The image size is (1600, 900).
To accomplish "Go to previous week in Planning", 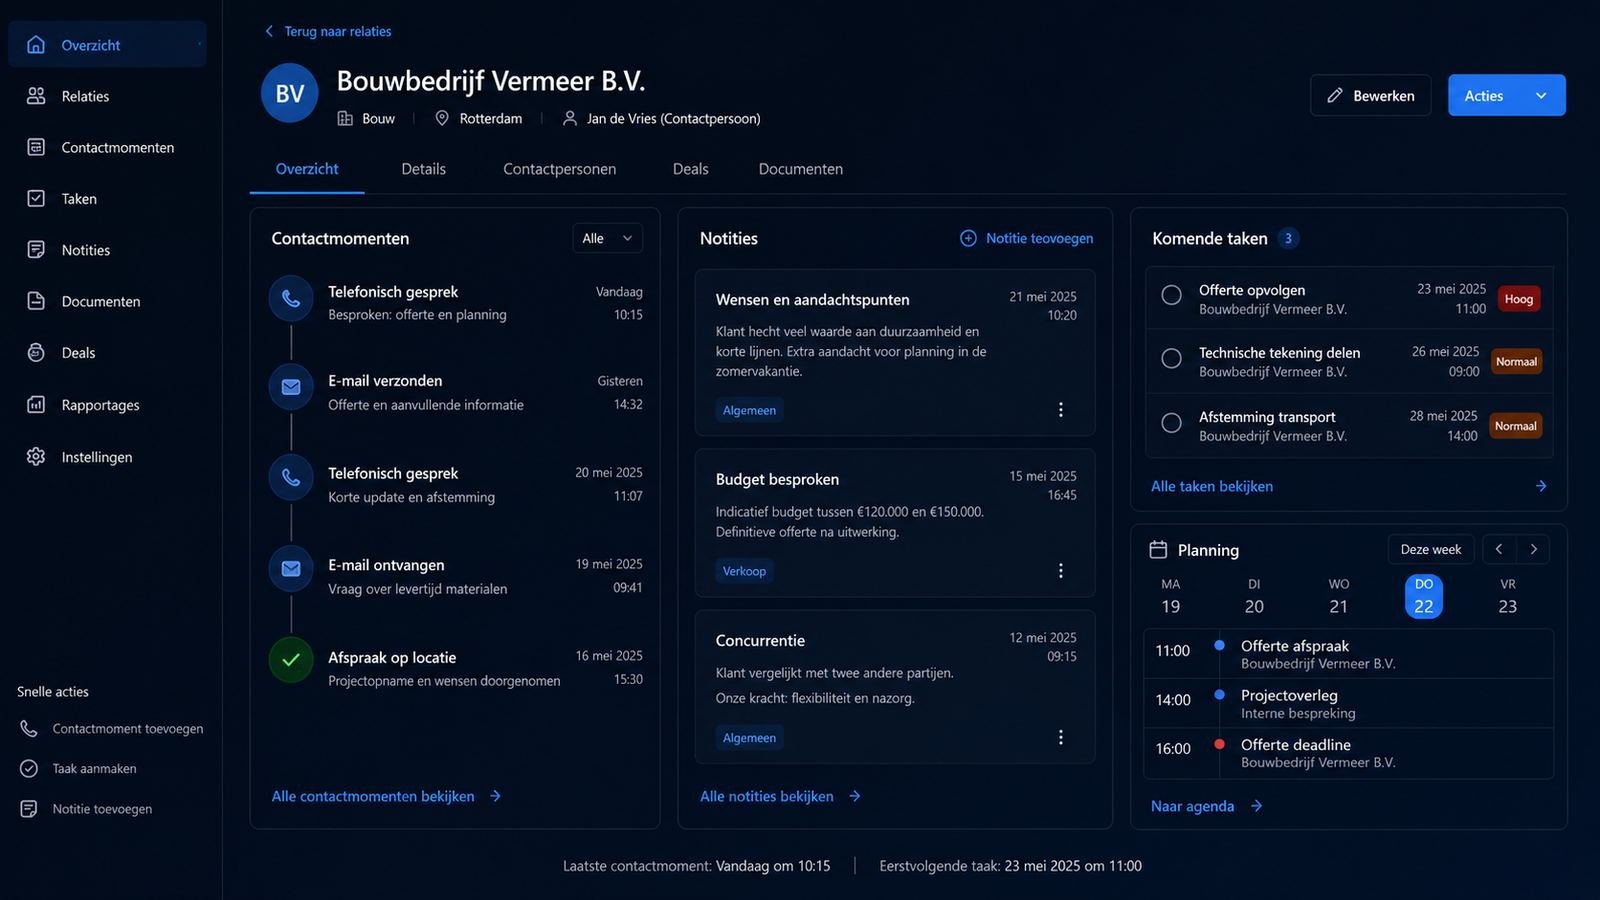I will (1499, 549).
